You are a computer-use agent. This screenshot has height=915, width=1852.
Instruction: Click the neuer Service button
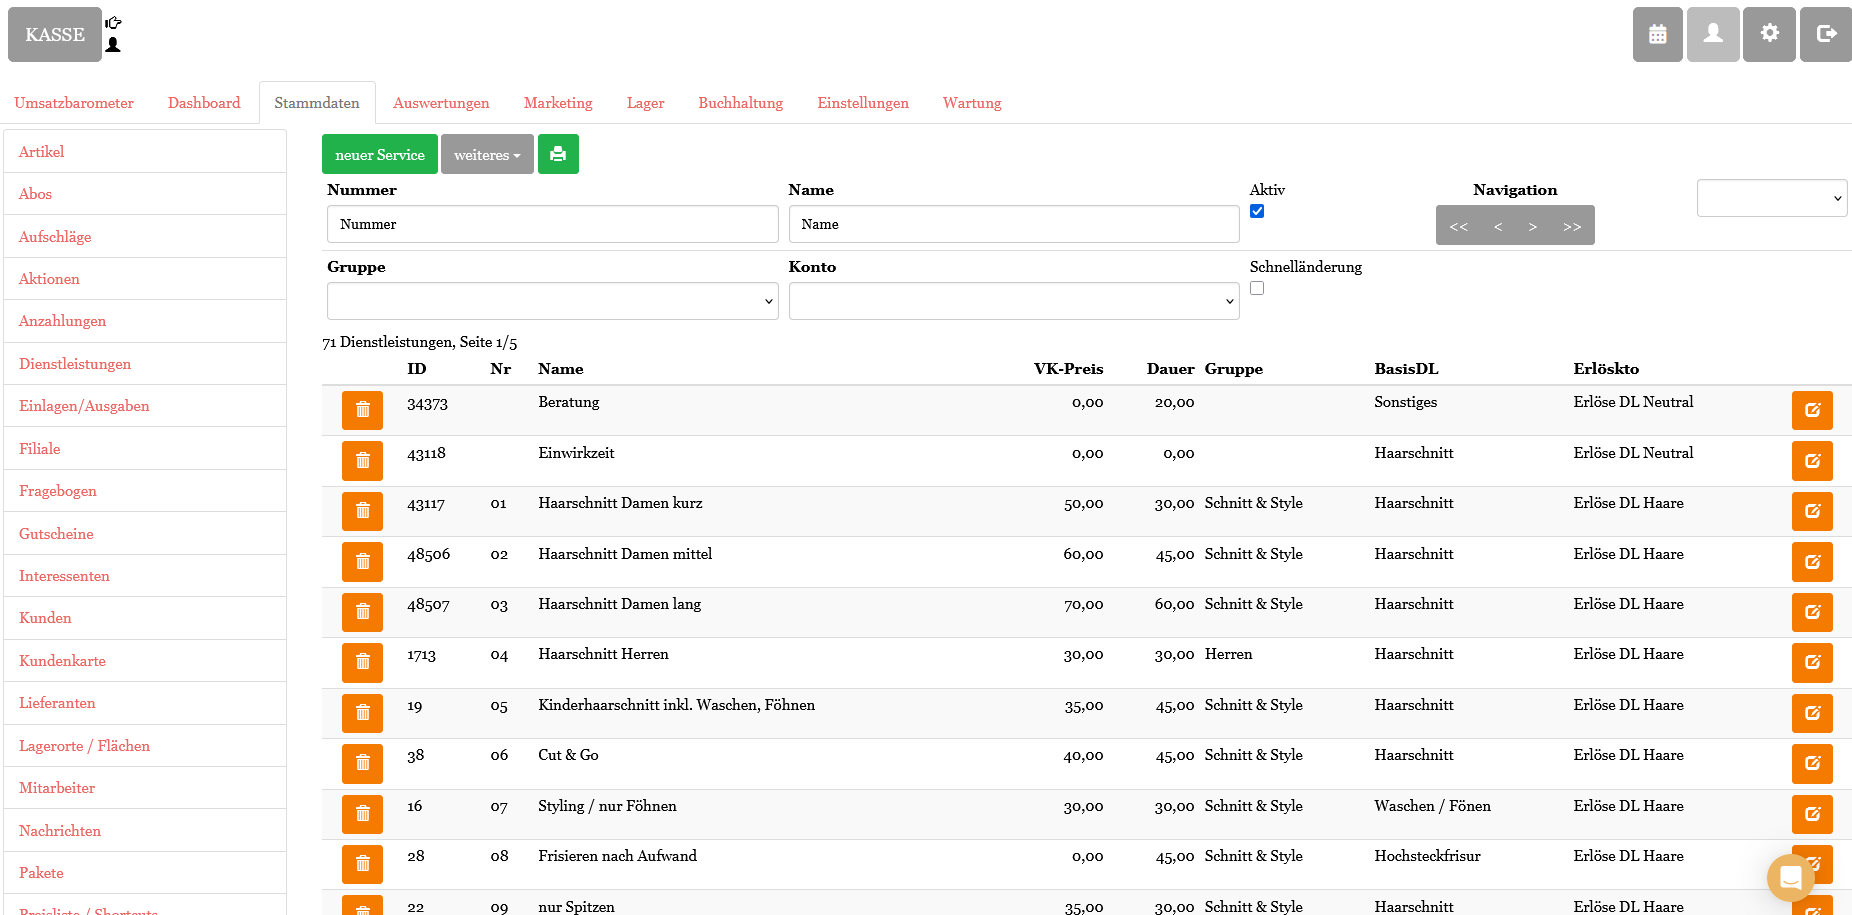[x=380, y=154]
